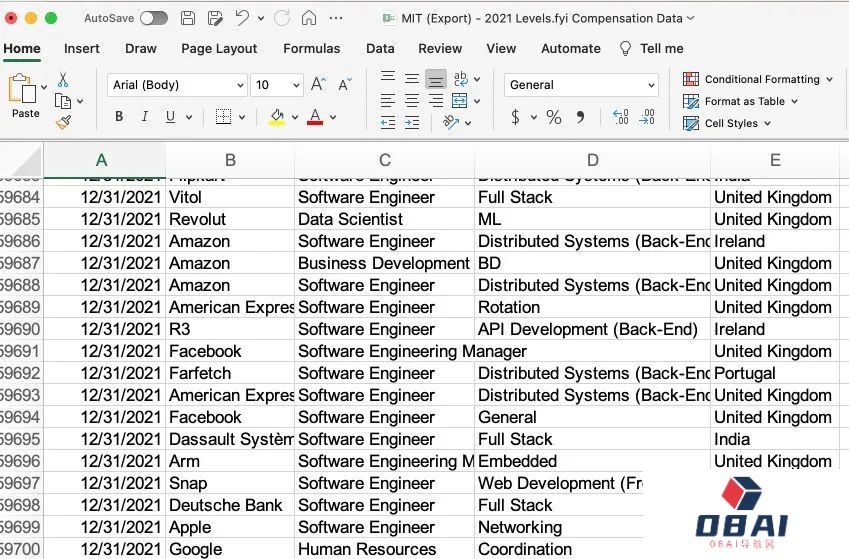
Task: Apply the yellow fill color bucket
Action: (277, 116)
